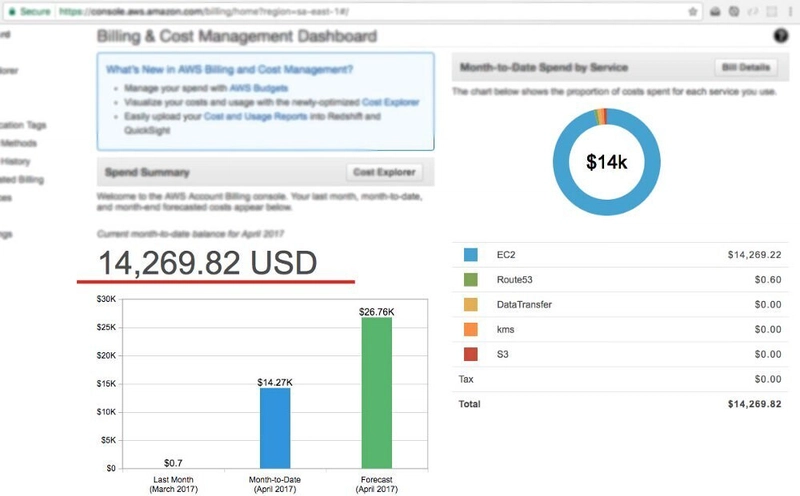Click the blue EC2 legend swatch

click(x=470, y=255)
